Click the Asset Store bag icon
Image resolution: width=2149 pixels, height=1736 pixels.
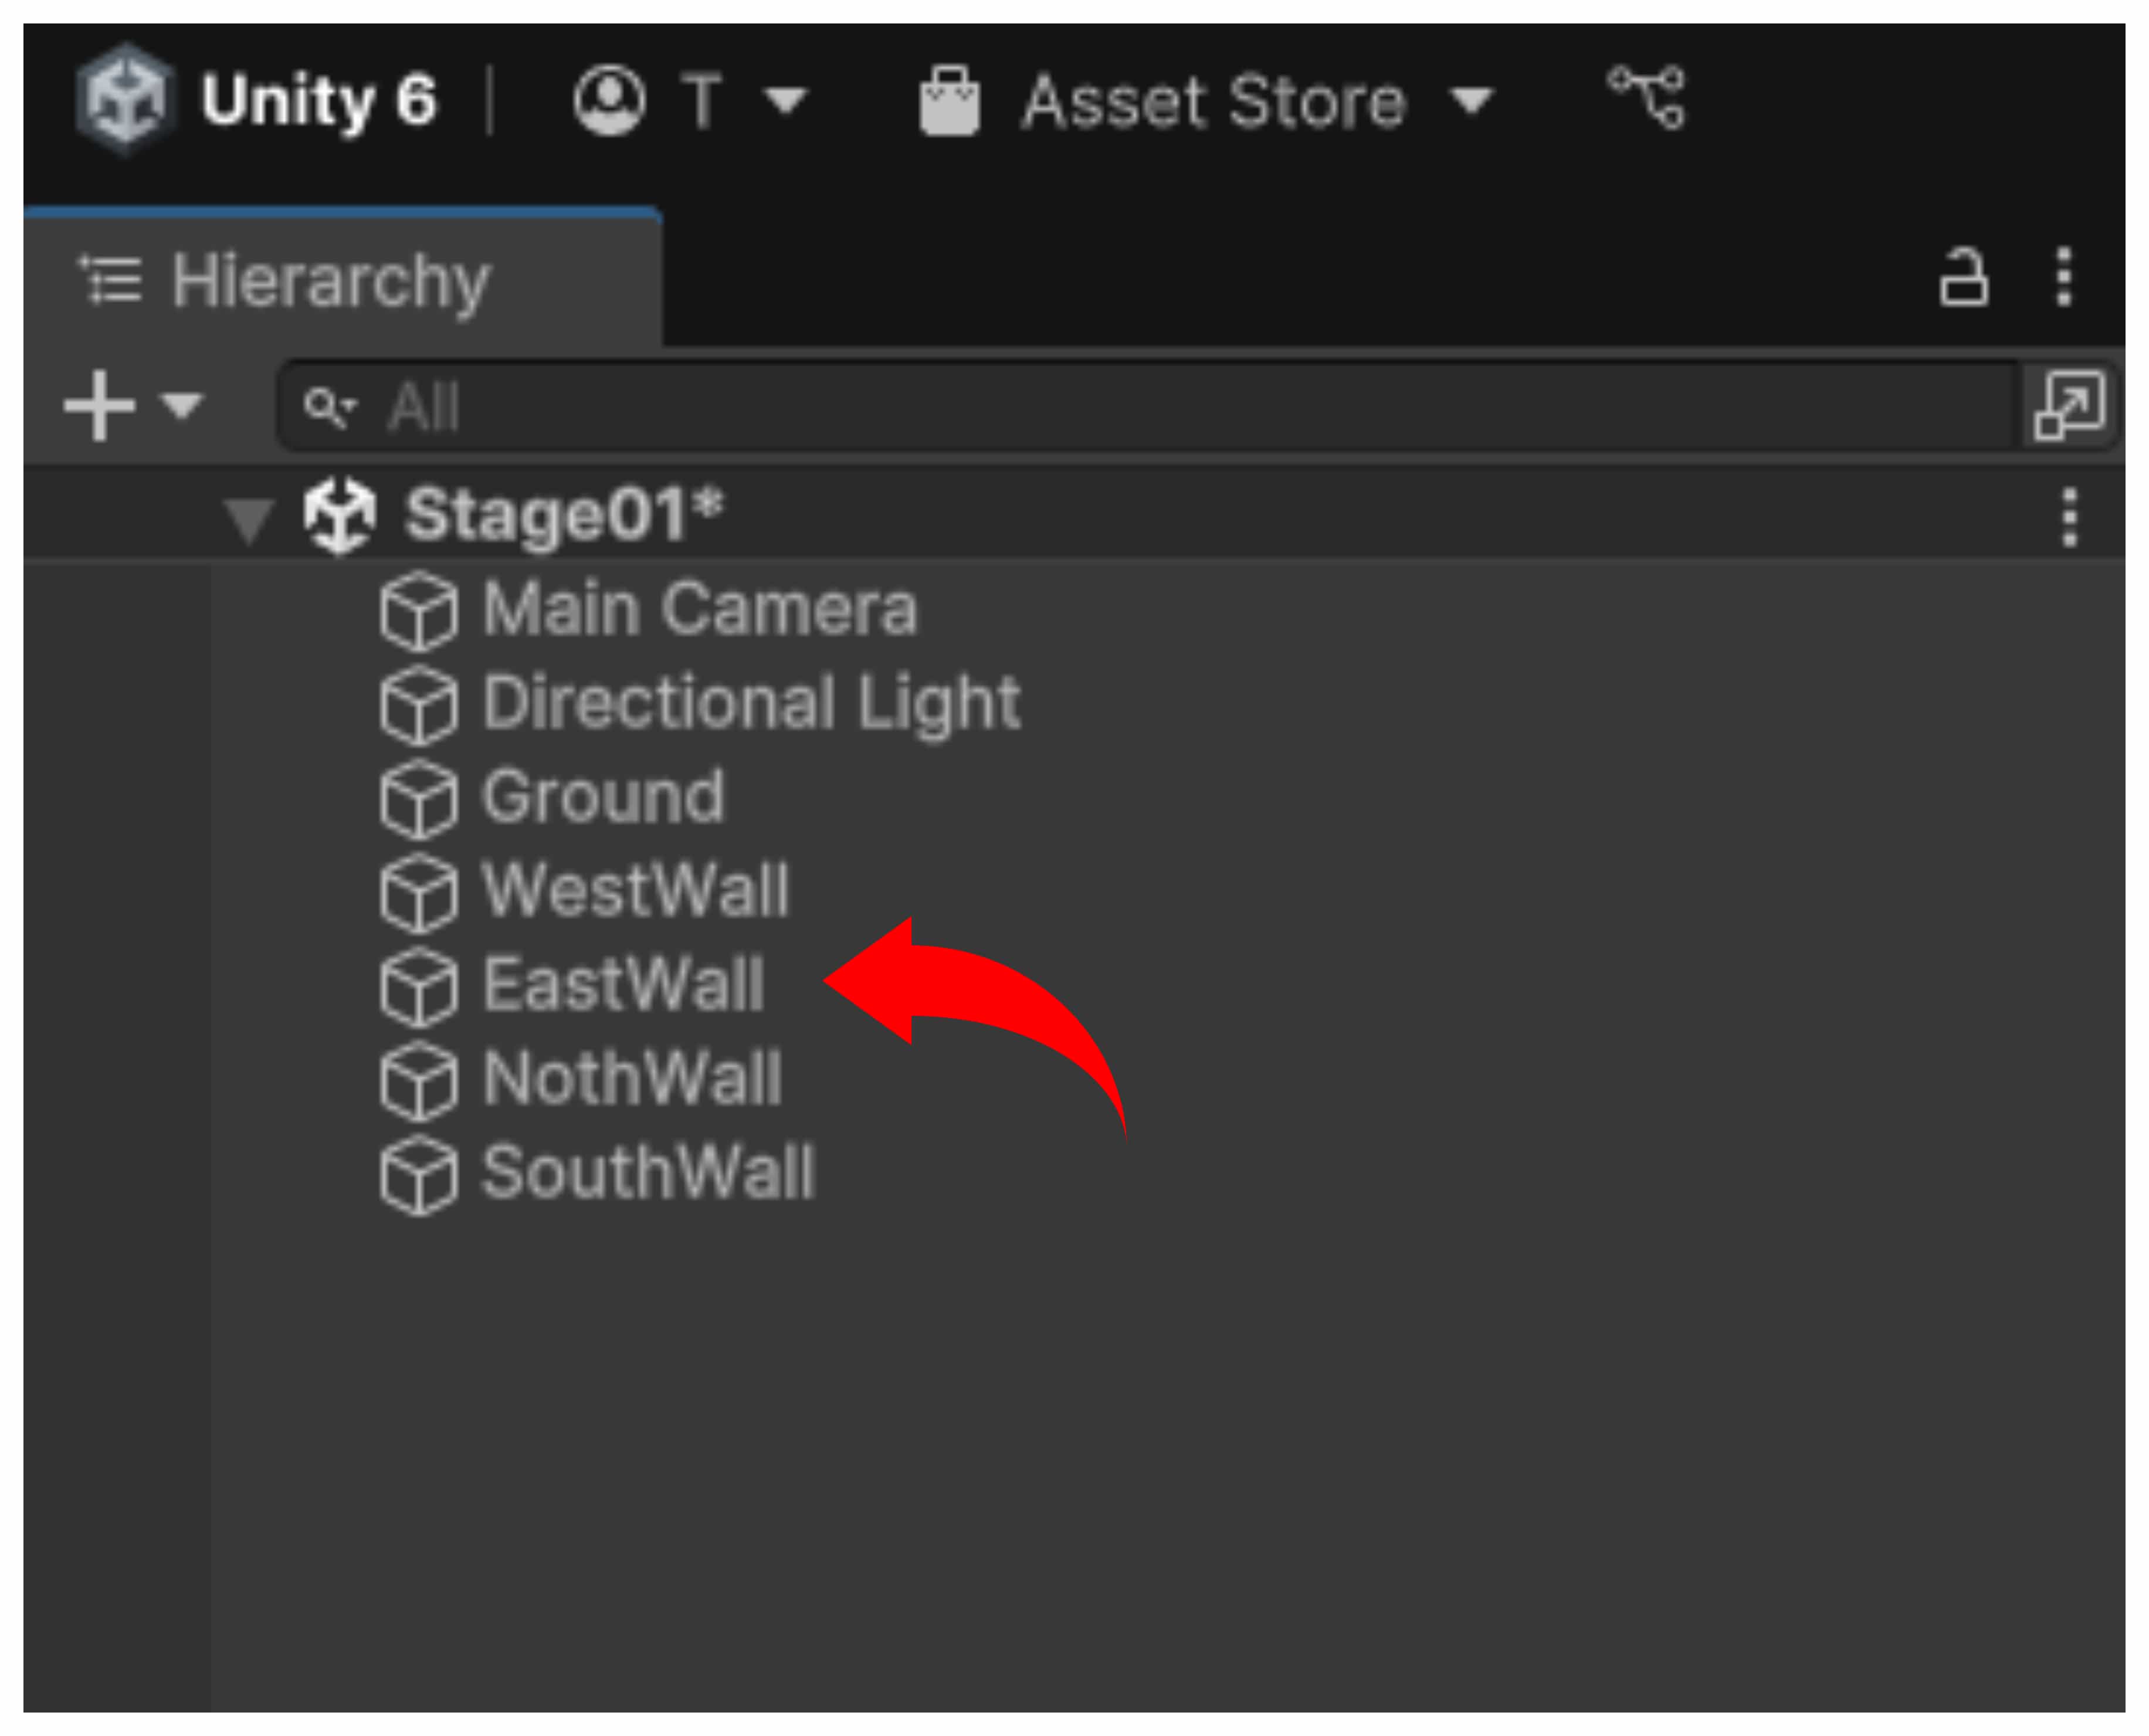949,101
